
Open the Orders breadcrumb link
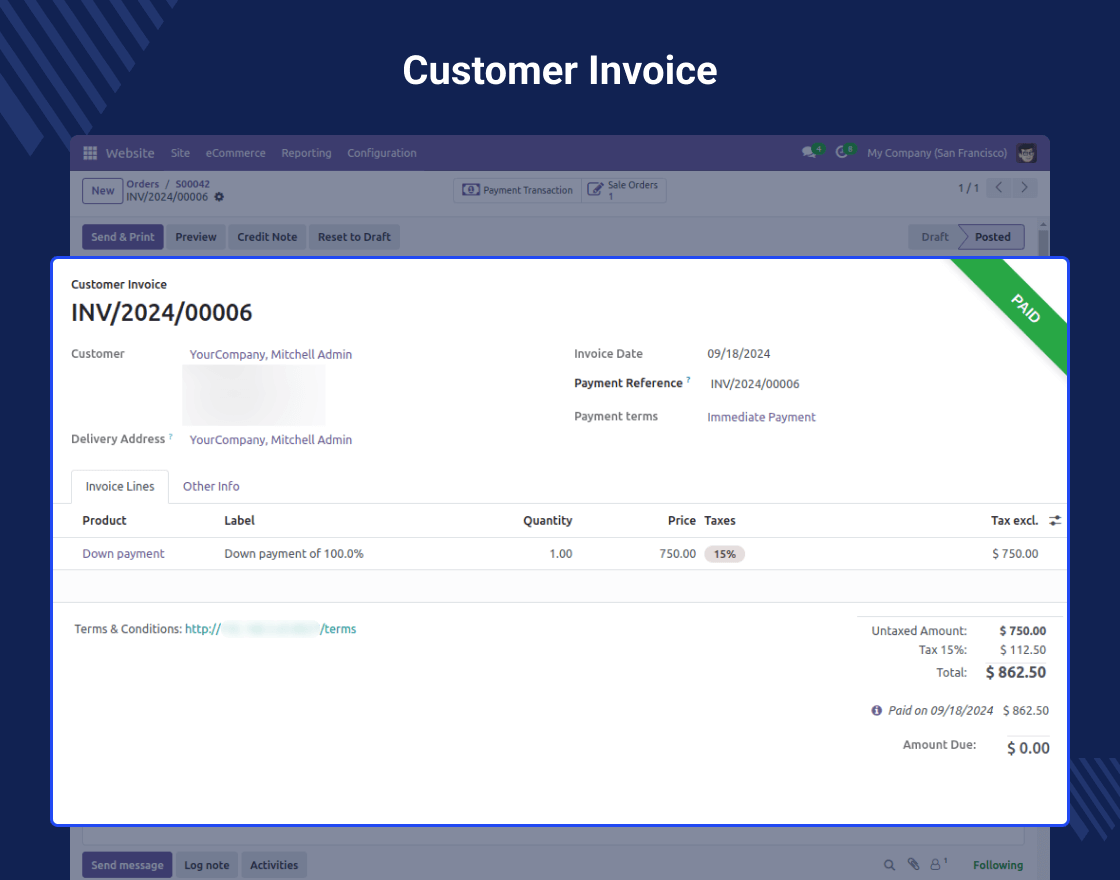(143, 184)
